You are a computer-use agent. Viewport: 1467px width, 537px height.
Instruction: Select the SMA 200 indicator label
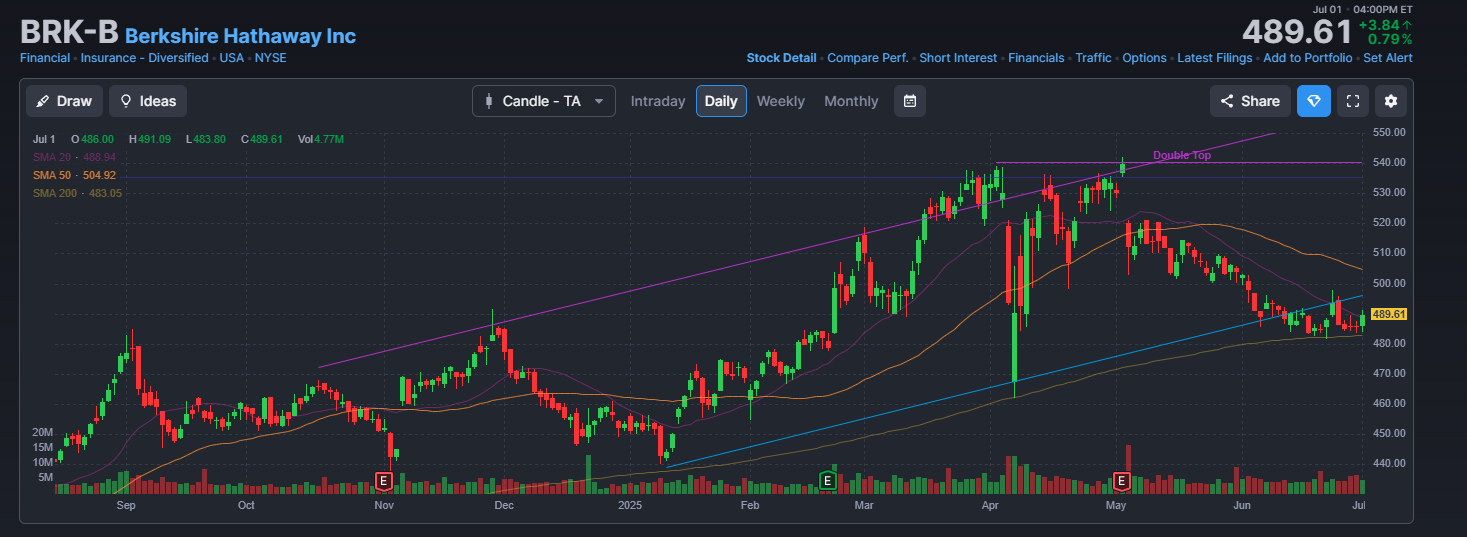tap(77, 193)
